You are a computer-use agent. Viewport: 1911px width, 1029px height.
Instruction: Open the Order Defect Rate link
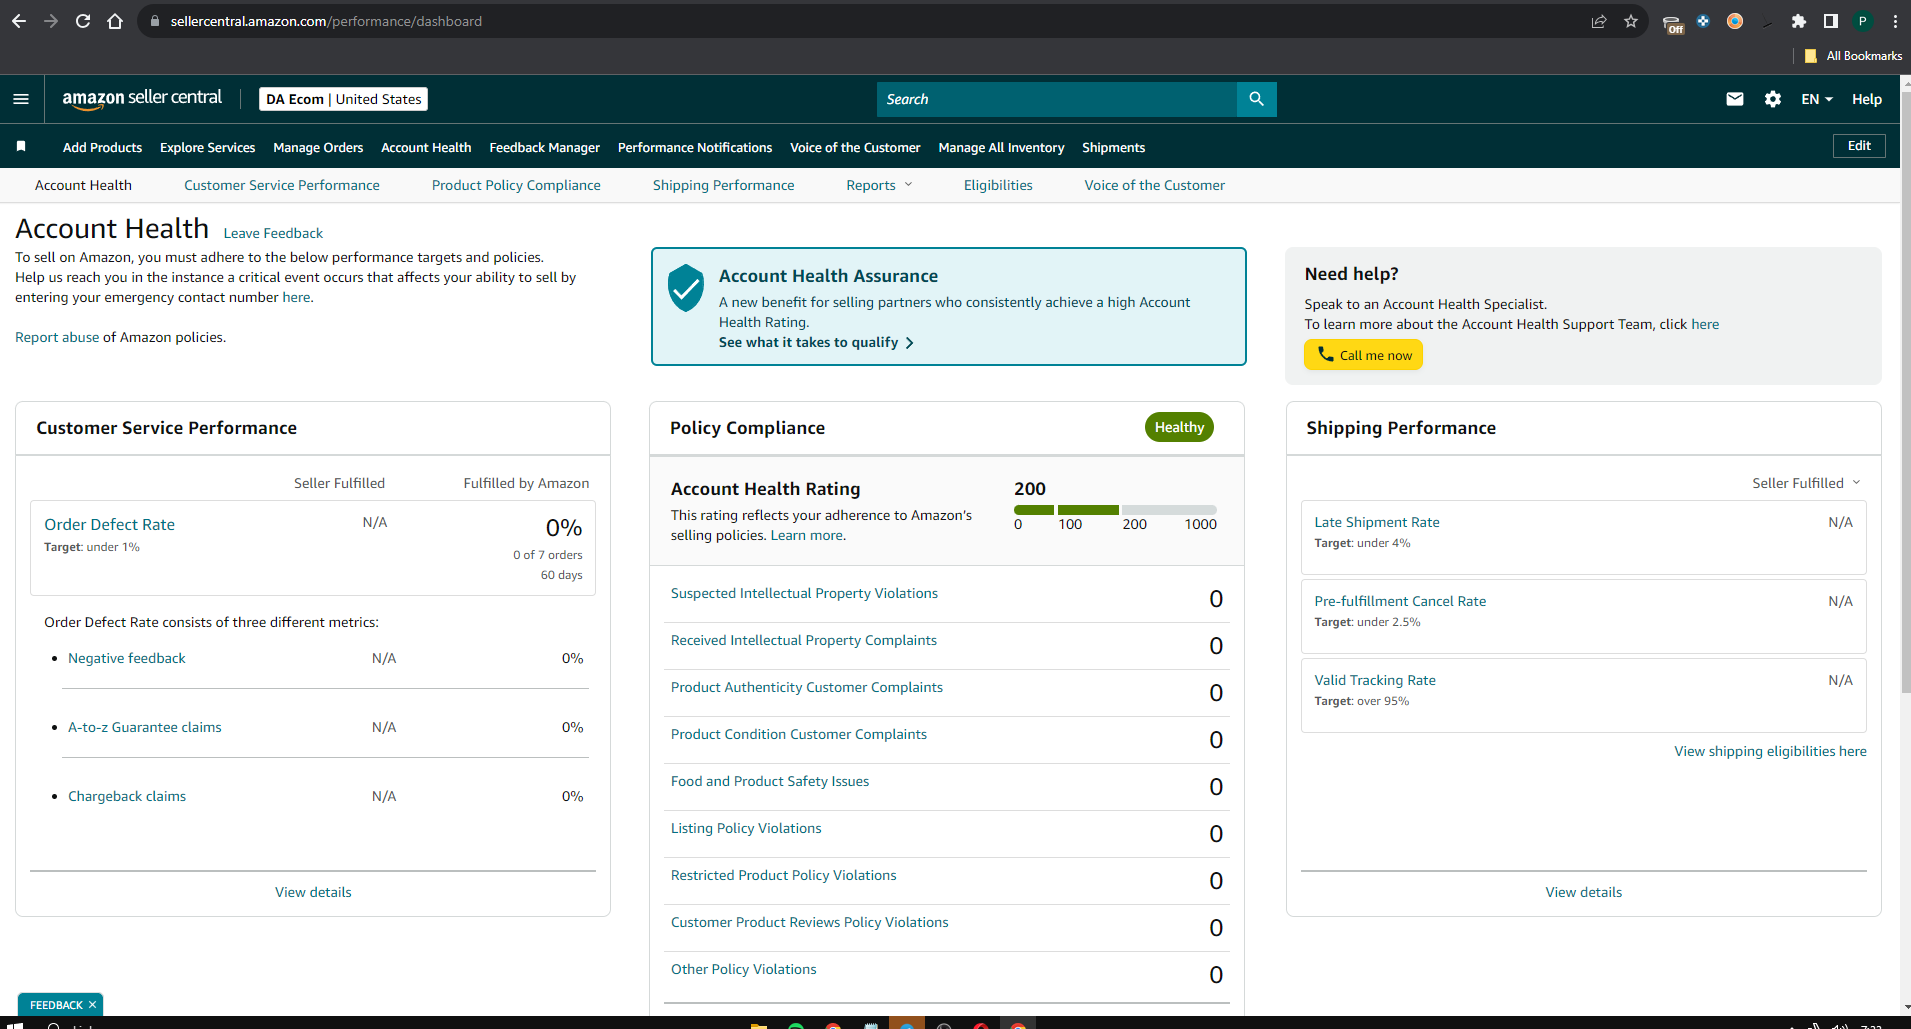pos(109,524)
